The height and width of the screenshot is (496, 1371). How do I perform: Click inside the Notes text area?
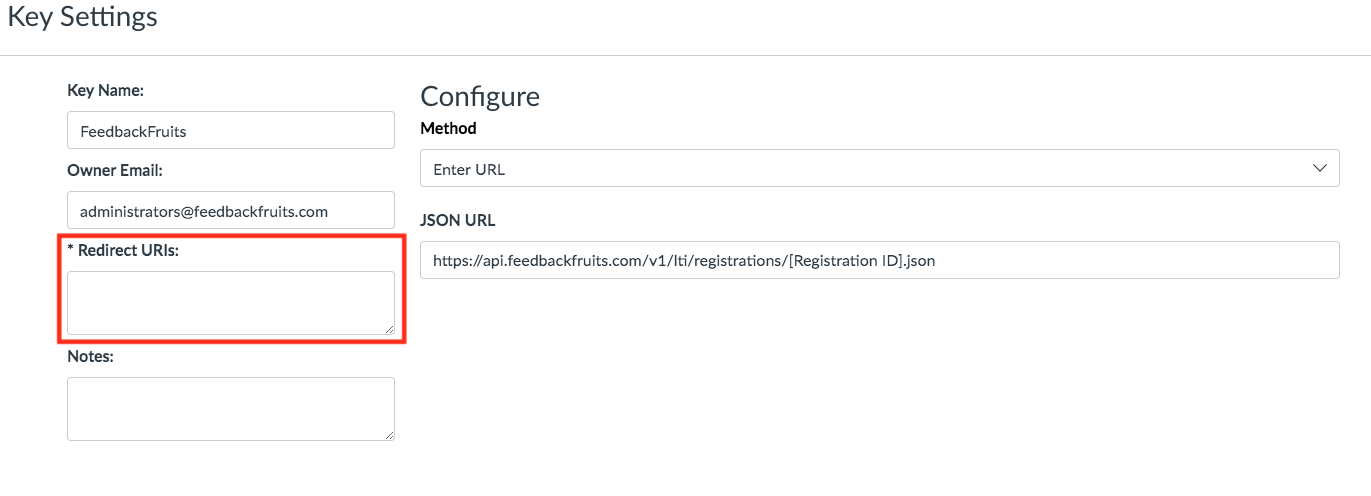point(230,408)
